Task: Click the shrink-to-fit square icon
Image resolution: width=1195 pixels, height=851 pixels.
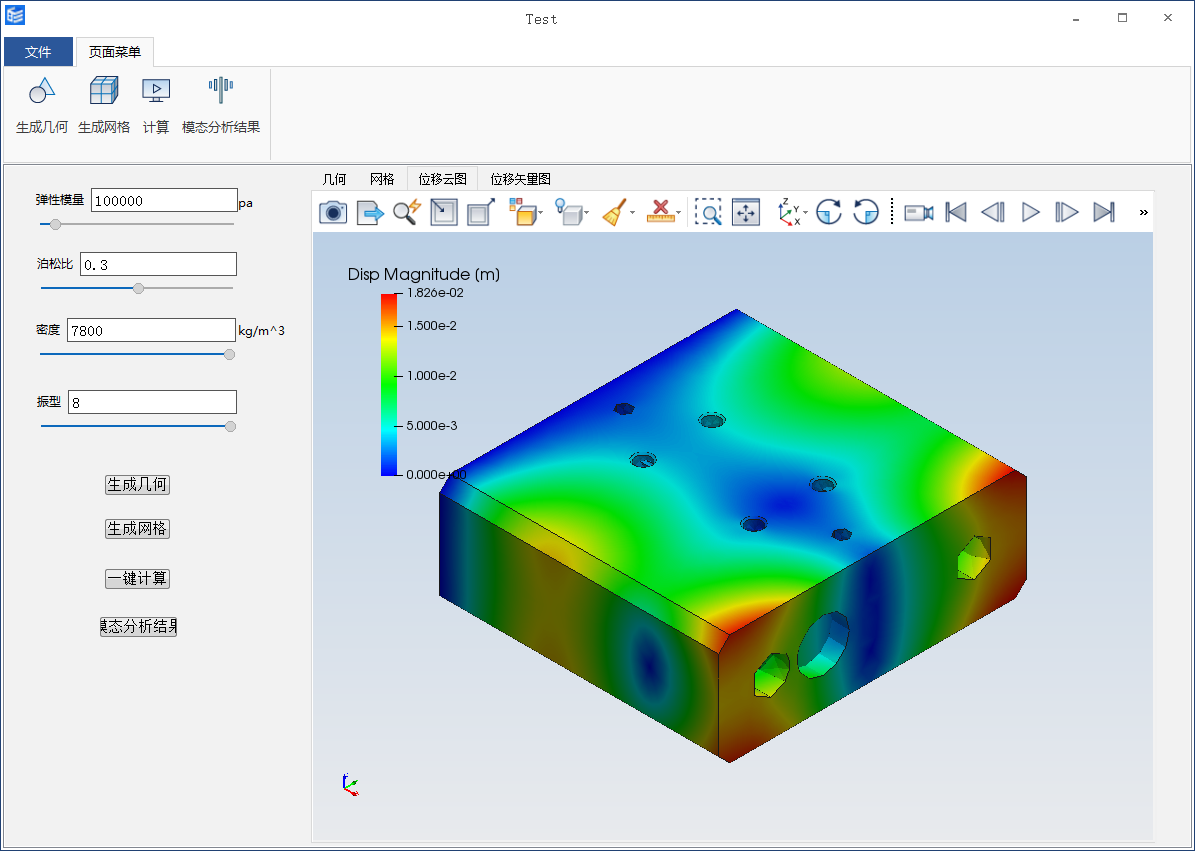Action: [x=444, y=212]
